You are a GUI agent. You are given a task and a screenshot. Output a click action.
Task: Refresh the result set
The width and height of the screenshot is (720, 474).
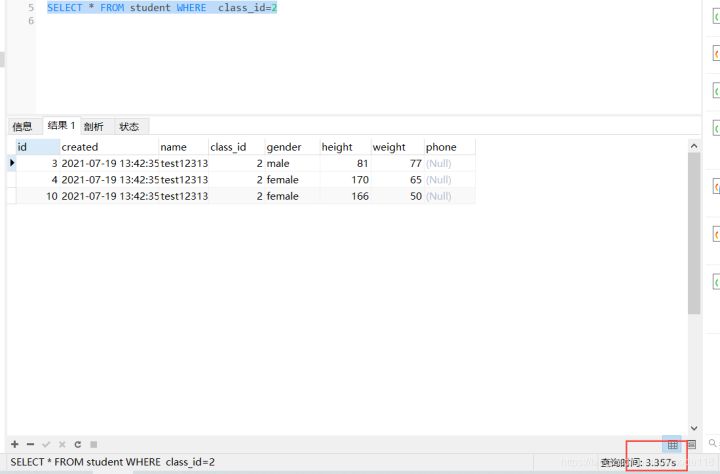click(78, 444)
